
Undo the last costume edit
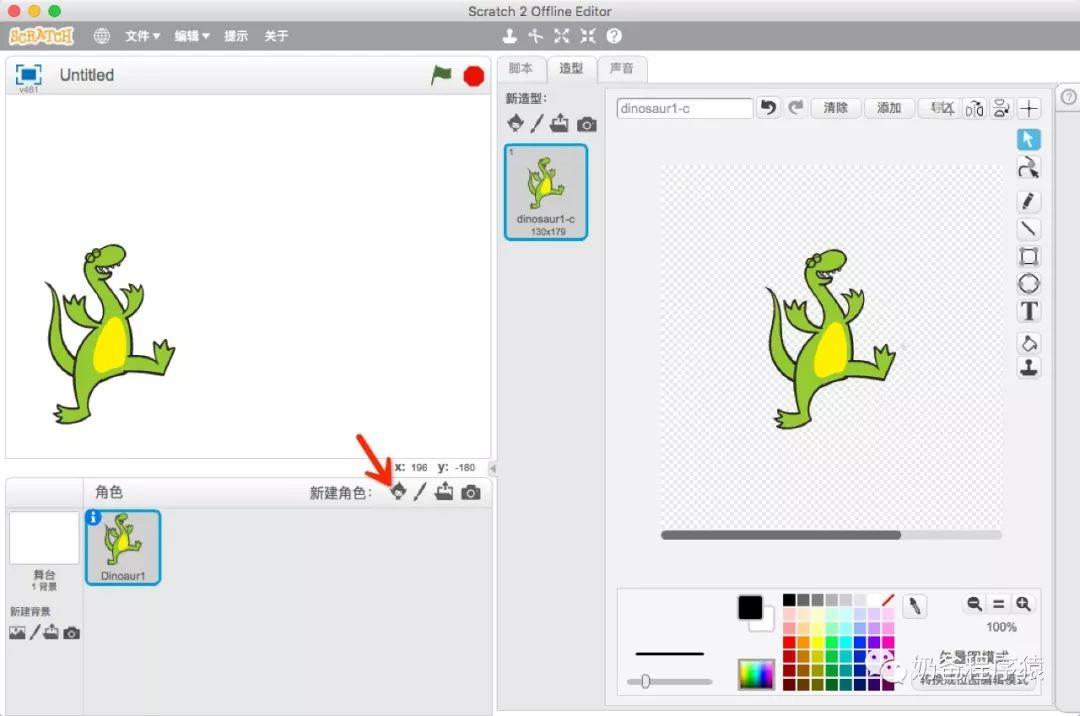[x=768, y=108]
